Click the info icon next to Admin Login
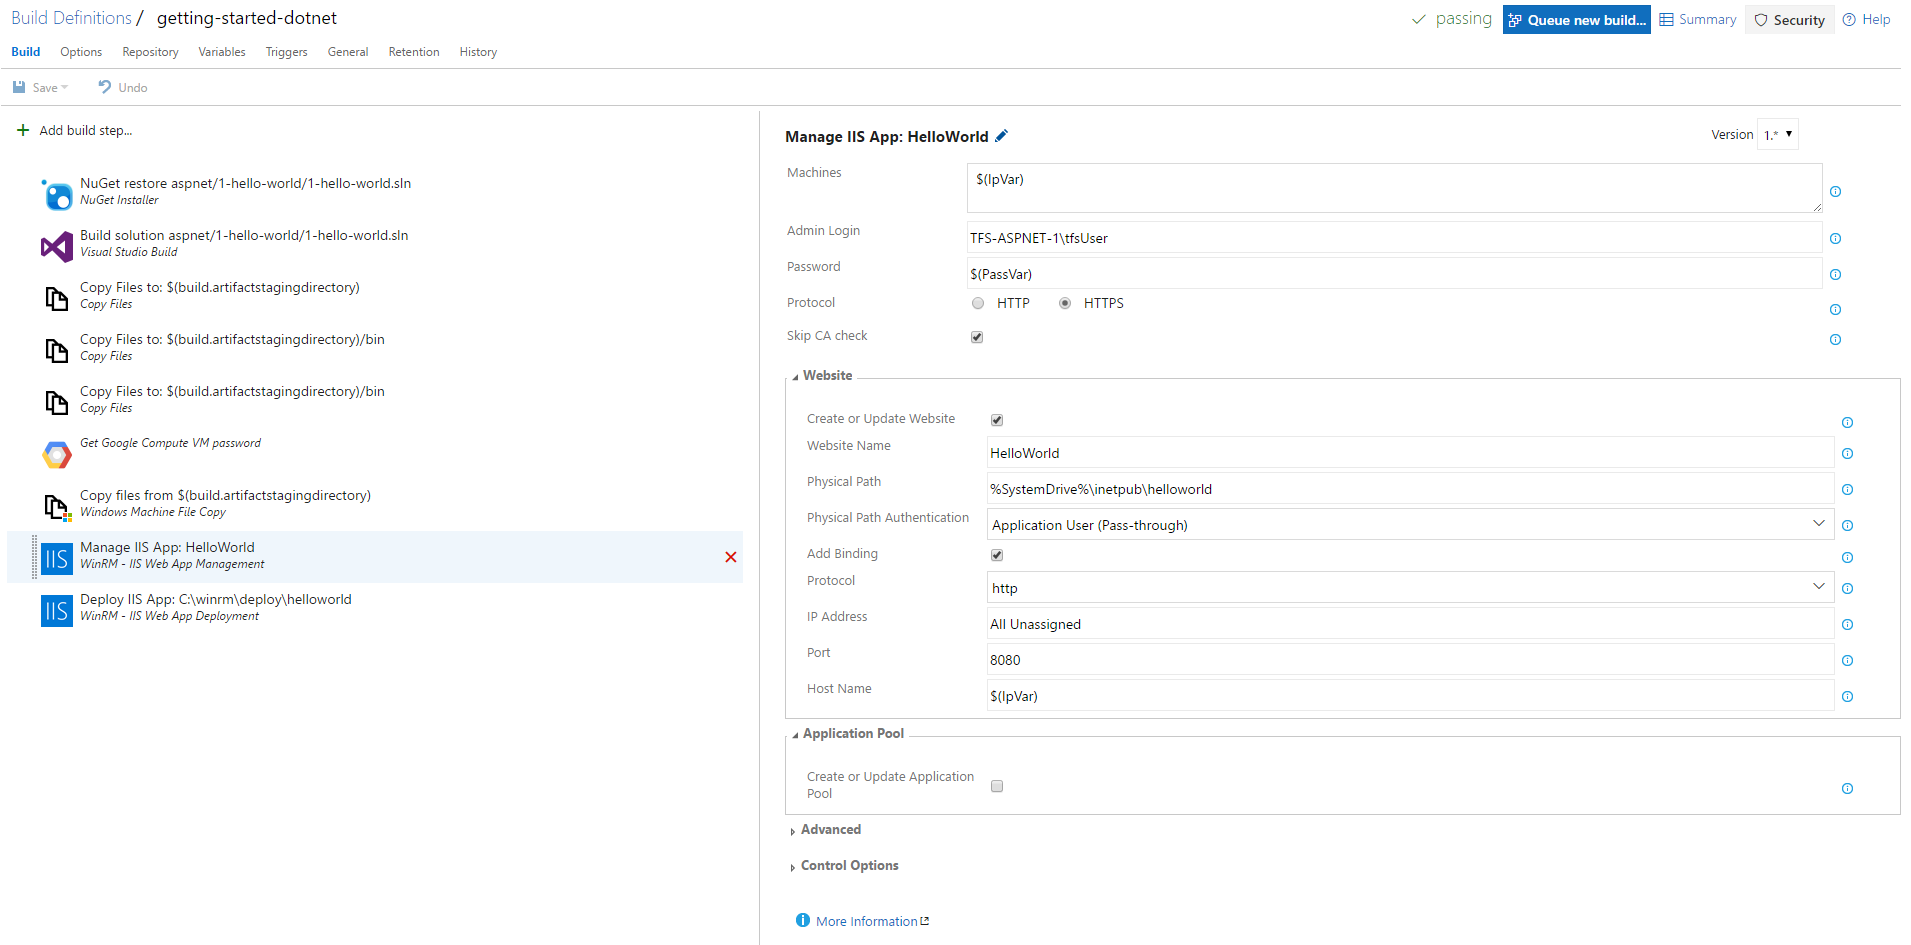1911x945 pixels. (1835, 238)
